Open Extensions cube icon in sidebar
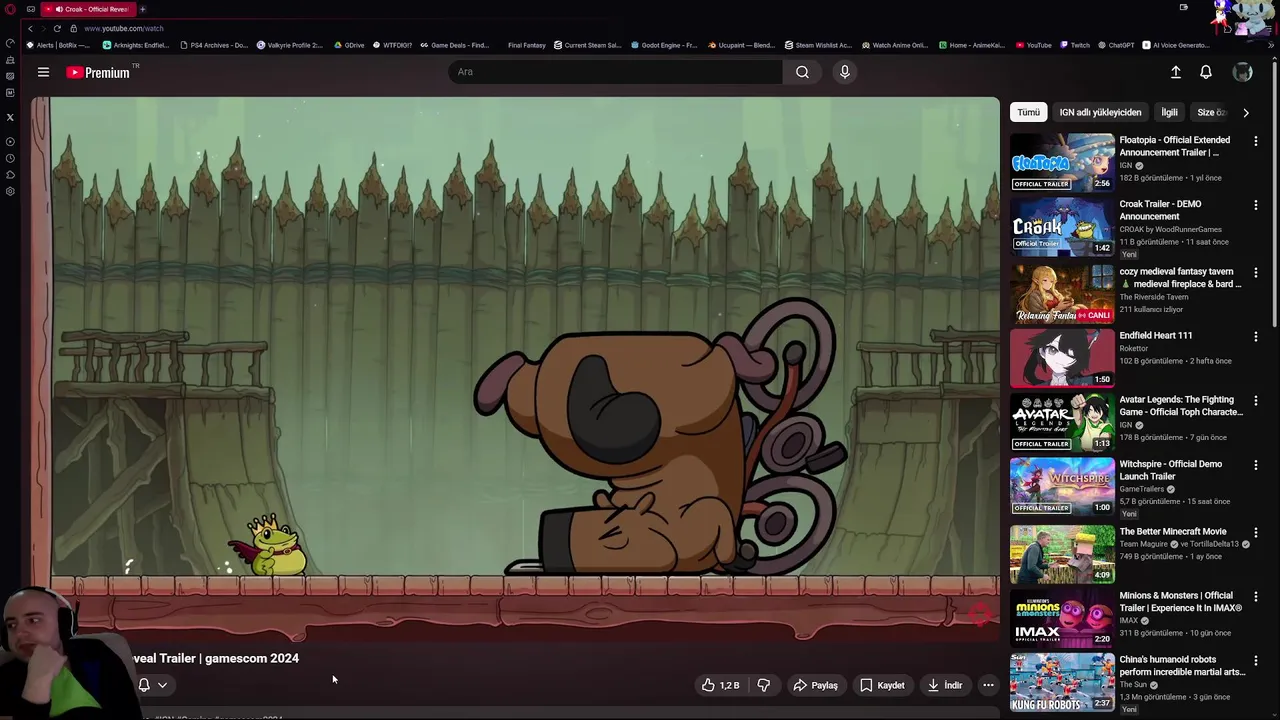The height and width of the screenshot is (720, 1280). click(x=10, y=174)
